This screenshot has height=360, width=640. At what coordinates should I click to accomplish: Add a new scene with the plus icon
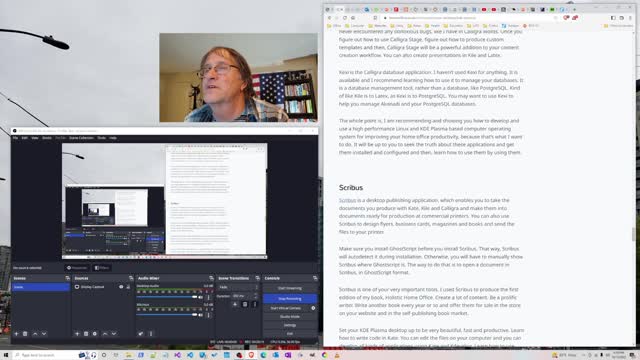[16, 334]
